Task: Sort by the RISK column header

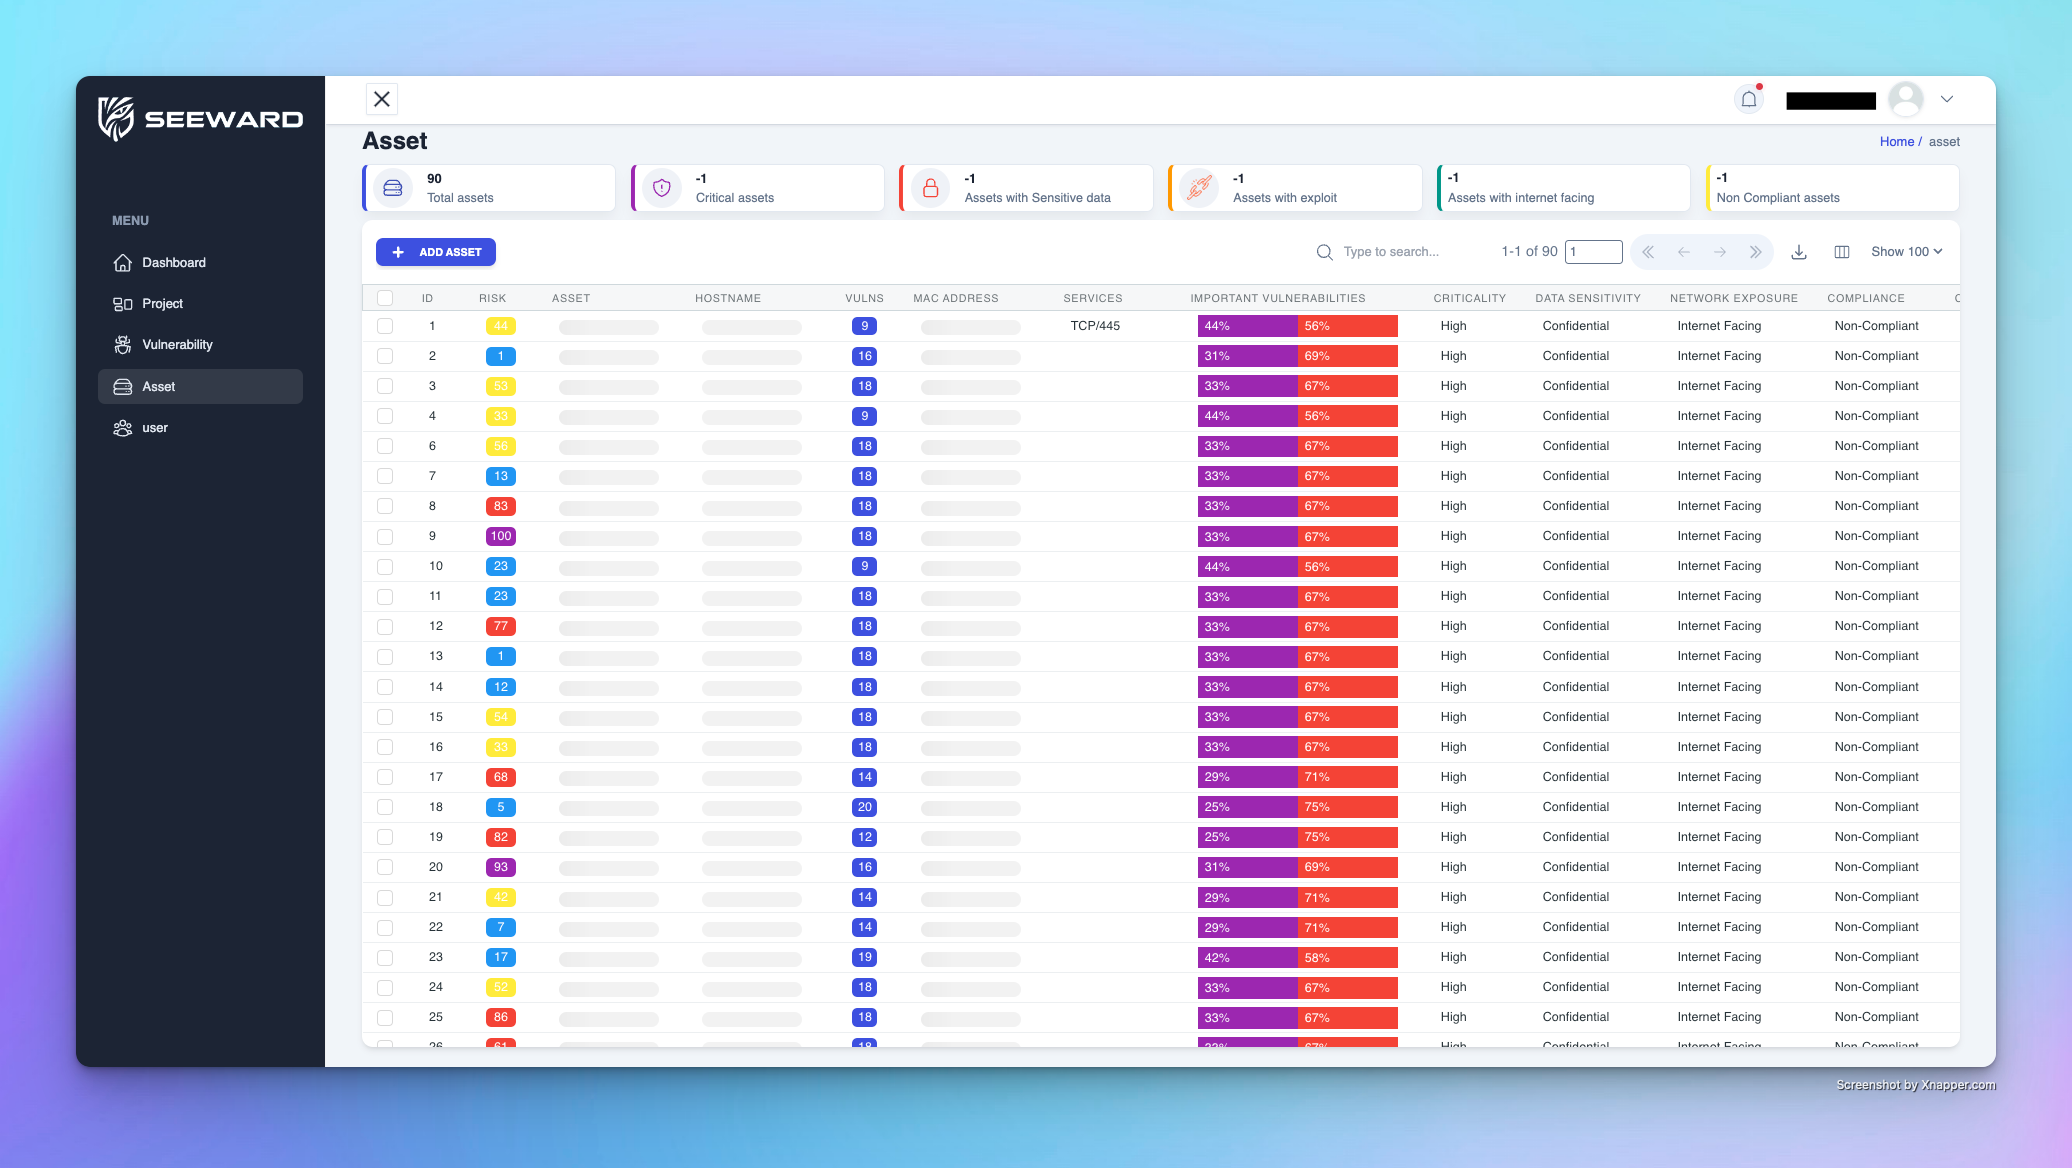Action: pyautogui.click(x=492, y=298)
